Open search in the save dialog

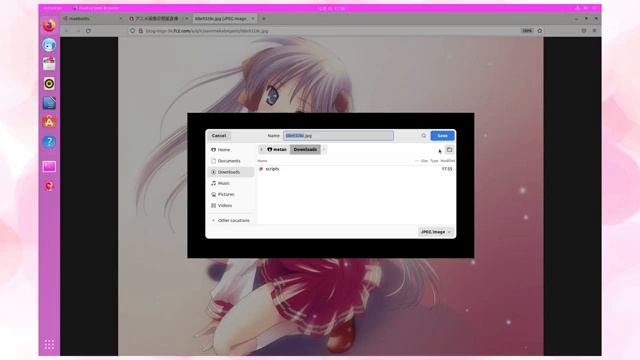424,136
